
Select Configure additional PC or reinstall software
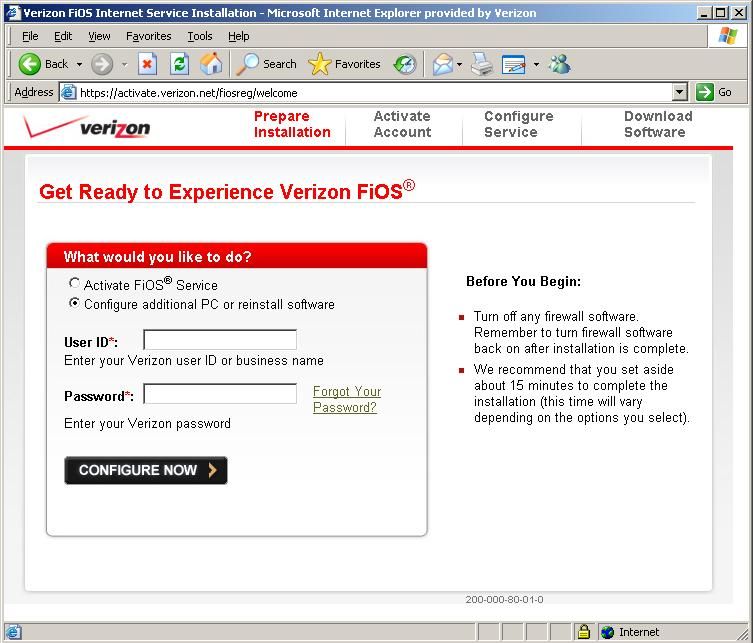point(75,303)
